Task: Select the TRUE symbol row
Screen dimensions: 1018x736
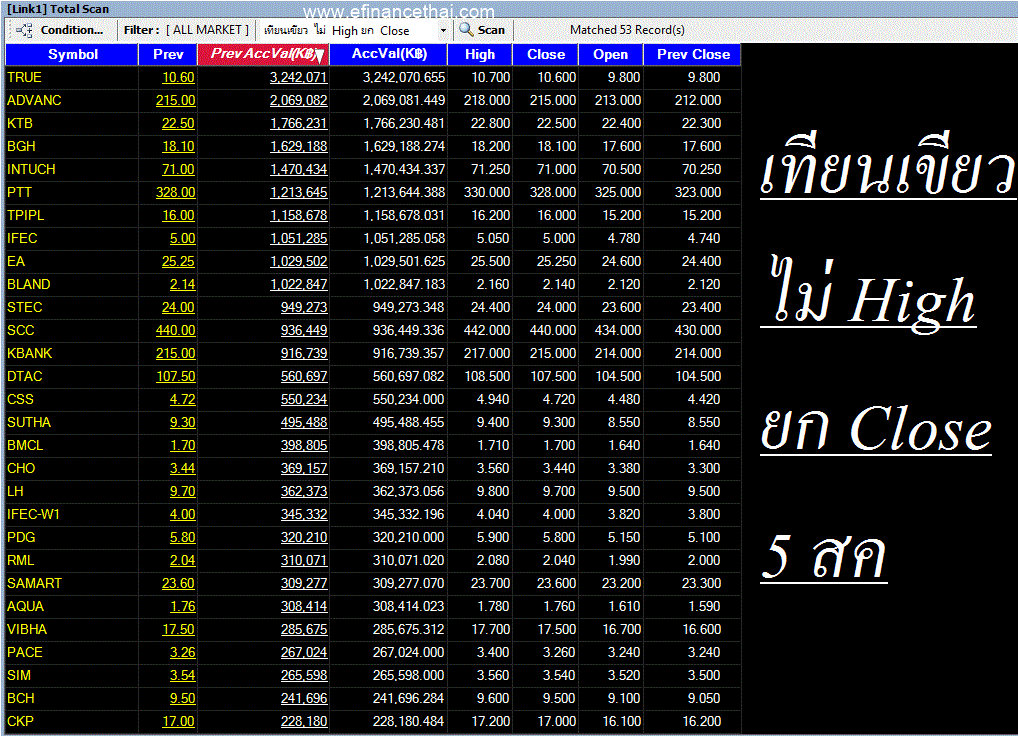Action: pos(373,77)
